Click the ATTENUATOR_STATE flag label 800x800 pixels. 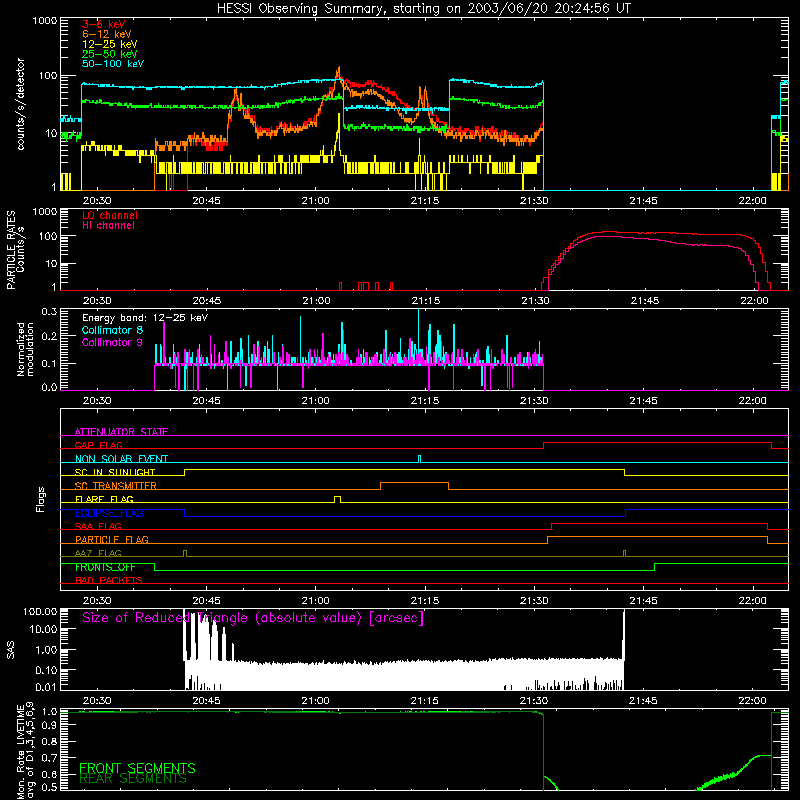click(x=121, y=432)
